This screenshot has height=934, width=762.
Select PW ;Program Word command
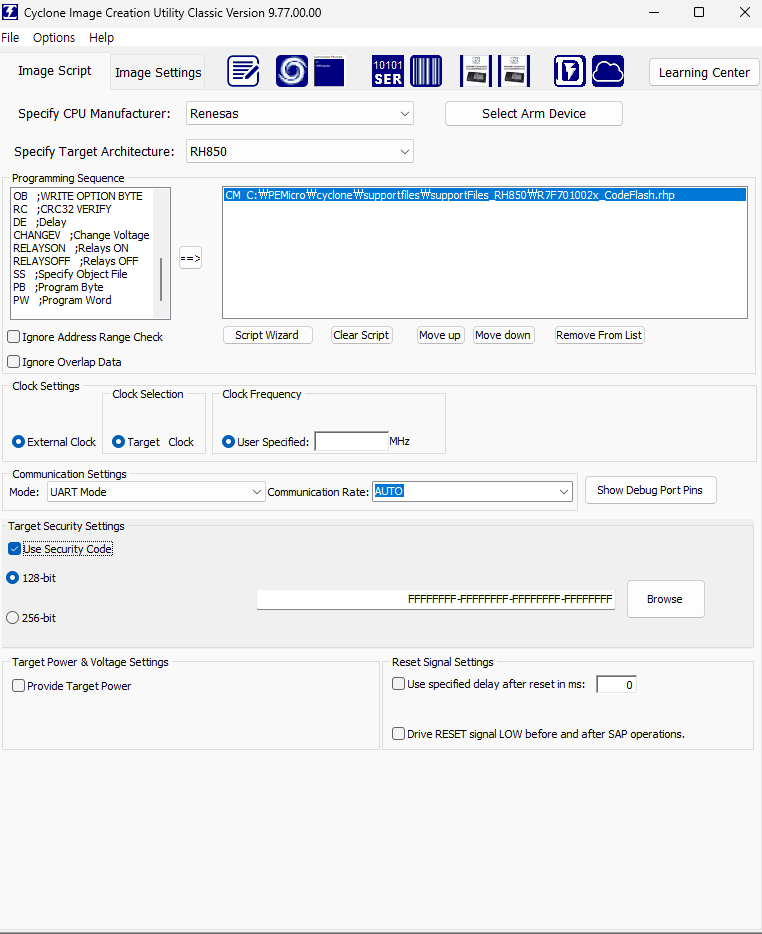tap(63, 300)
